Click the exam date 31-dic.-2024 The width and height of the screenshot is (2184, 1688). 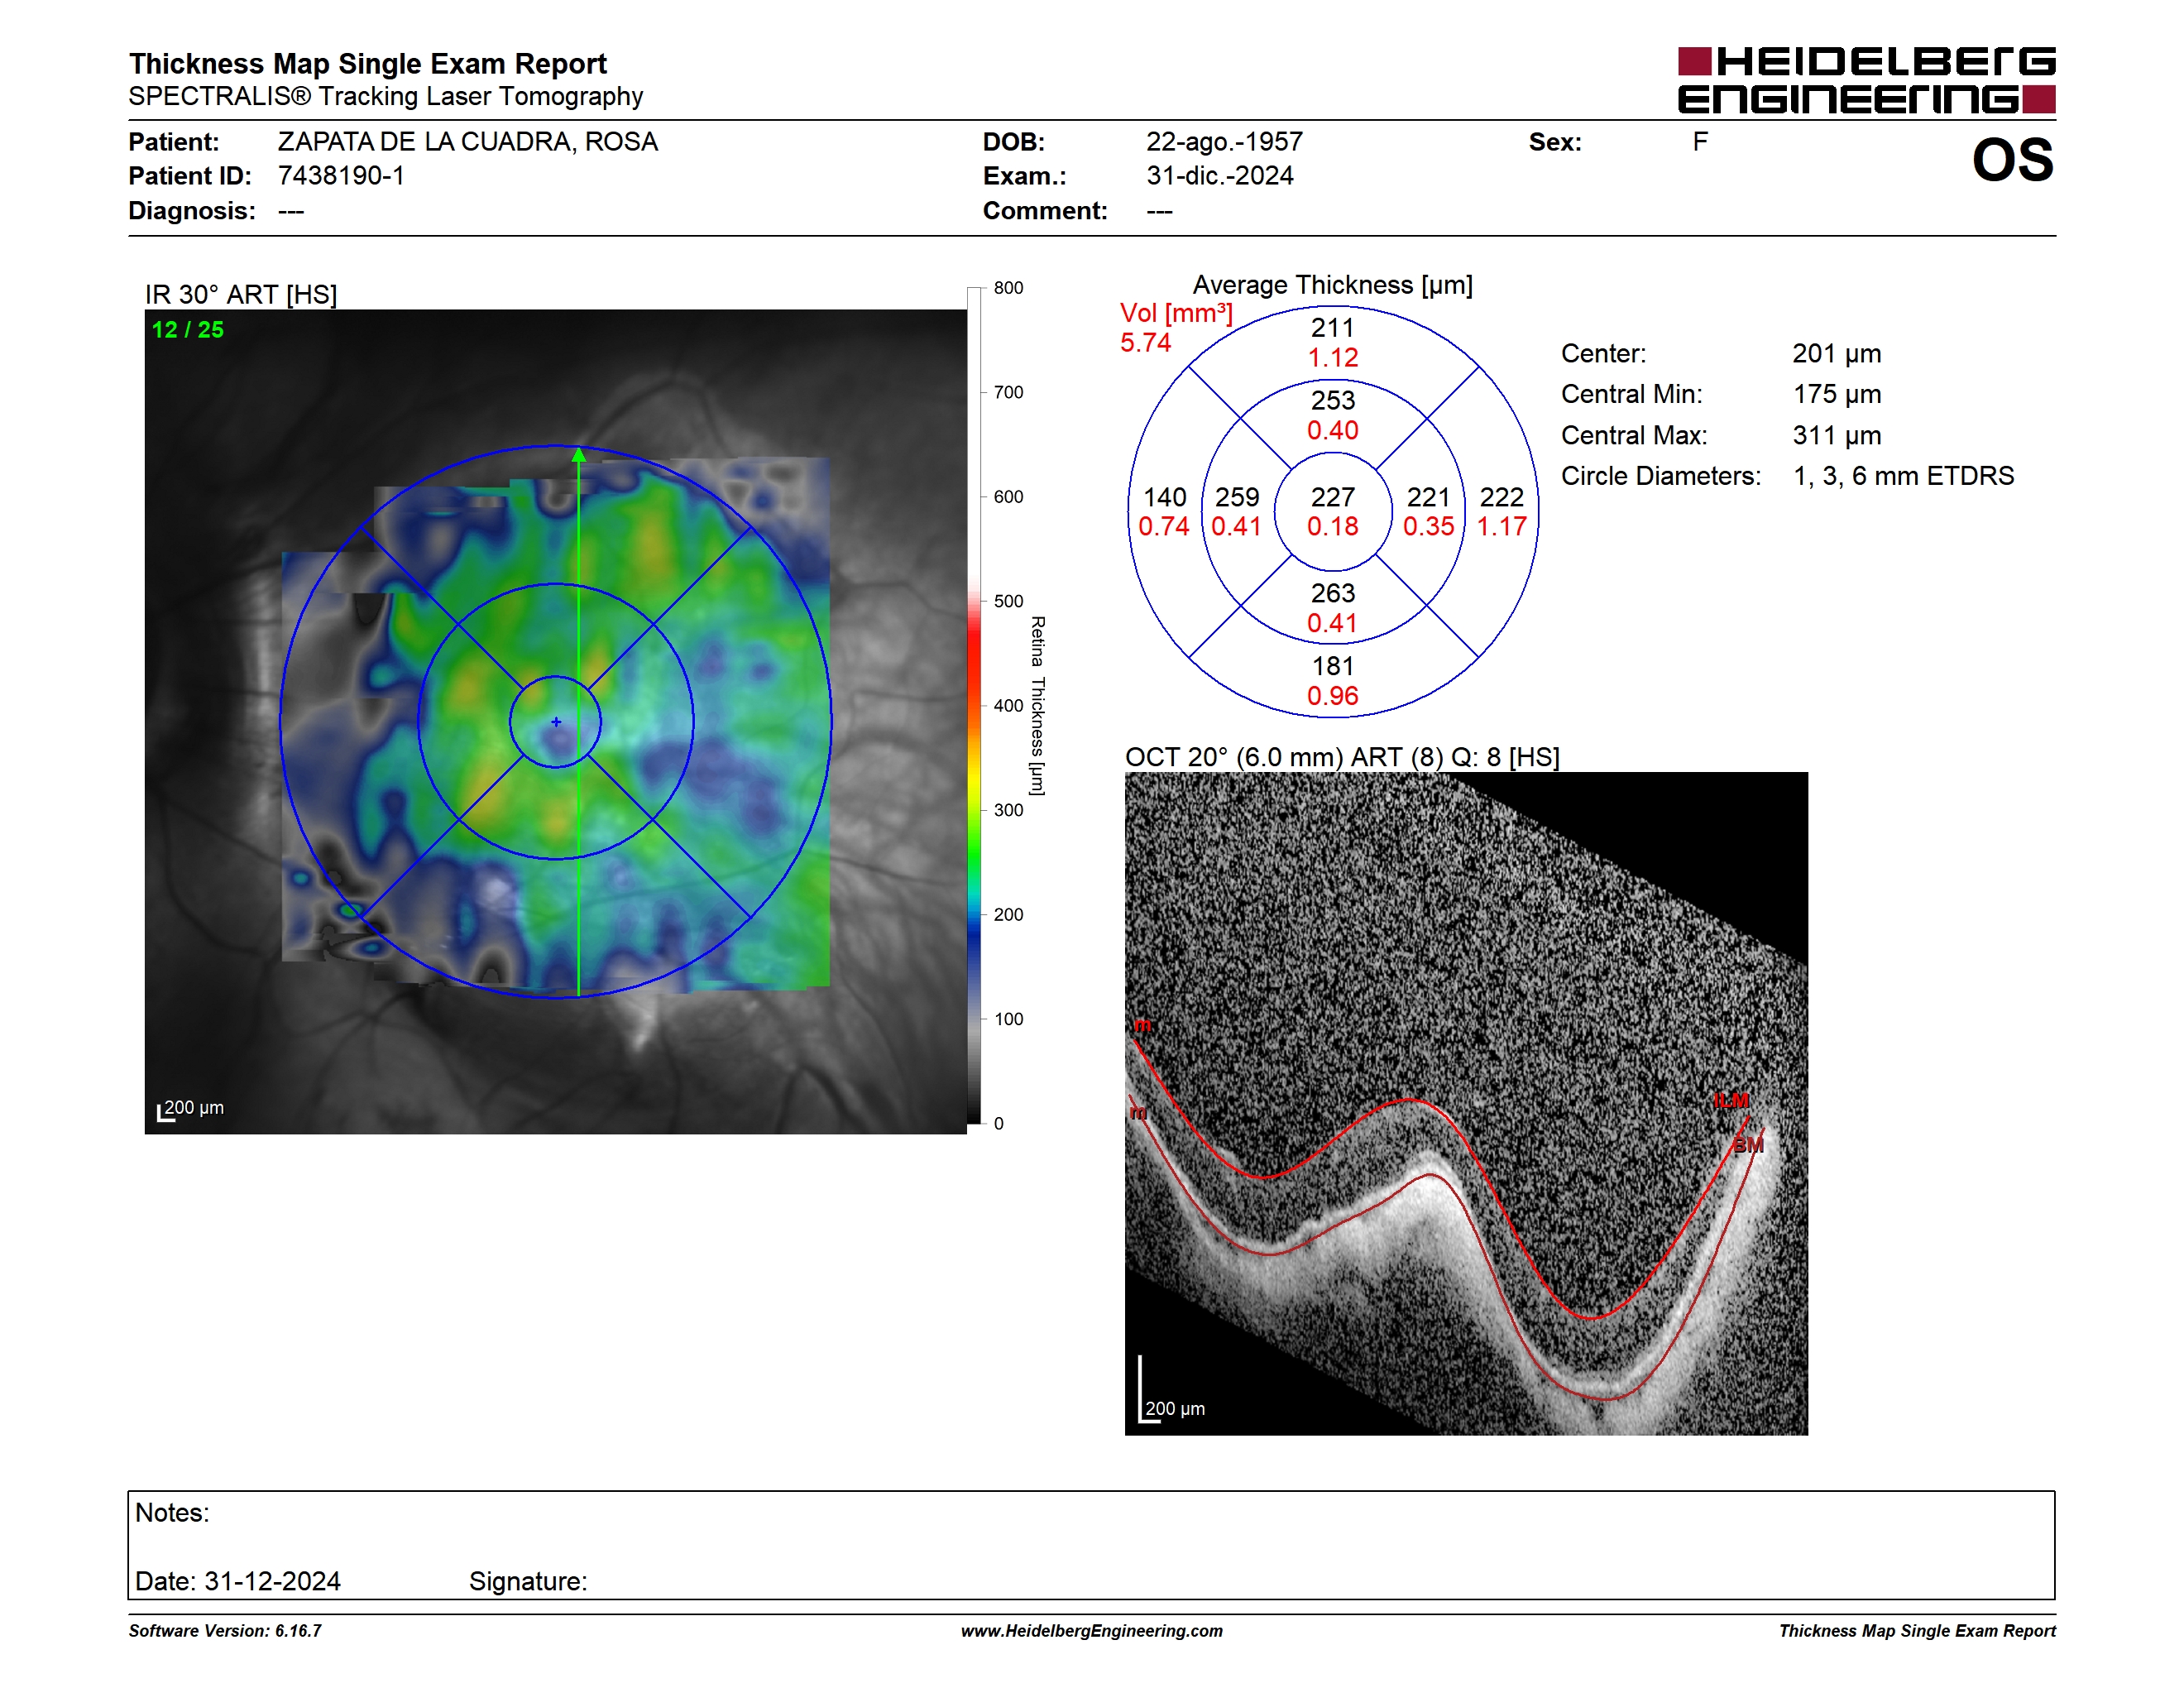pos(1220,176)
